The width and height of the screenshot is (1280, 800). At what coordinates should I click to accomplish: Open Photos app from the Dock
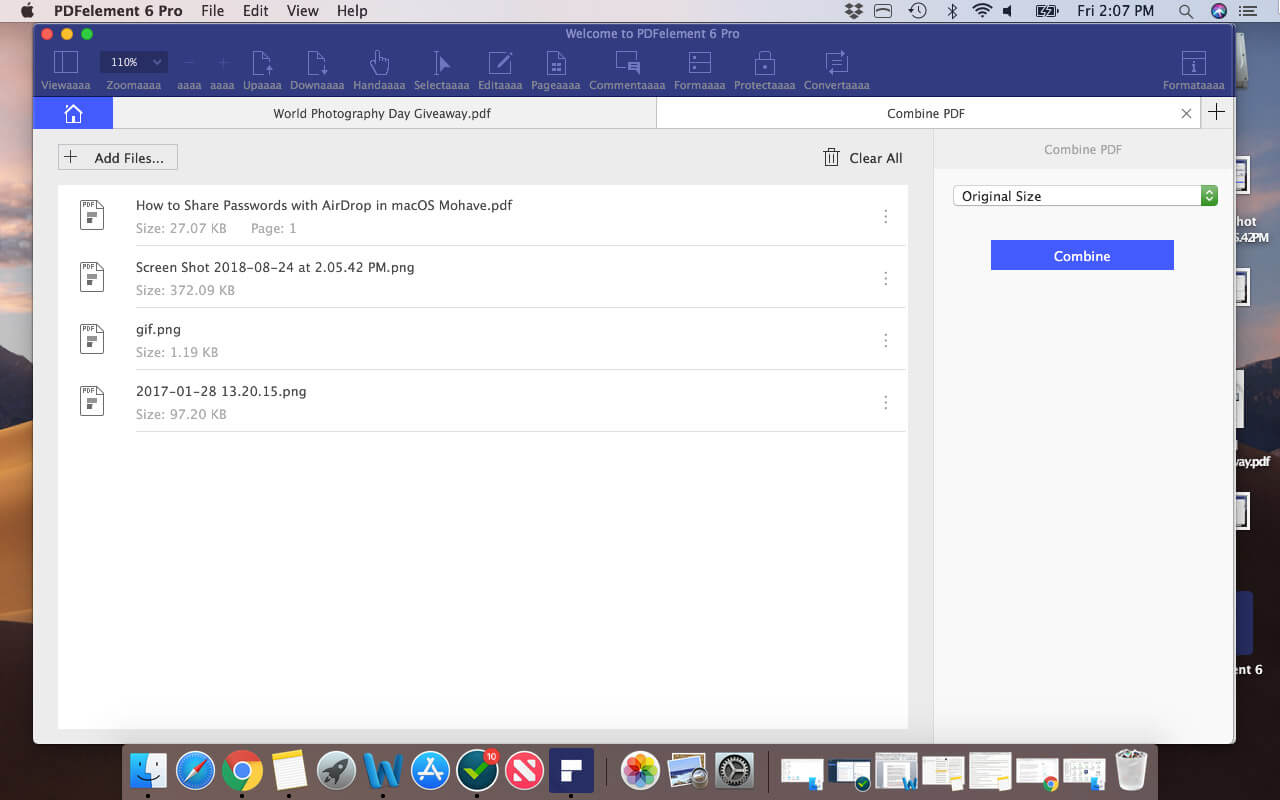tap(640, 771)
